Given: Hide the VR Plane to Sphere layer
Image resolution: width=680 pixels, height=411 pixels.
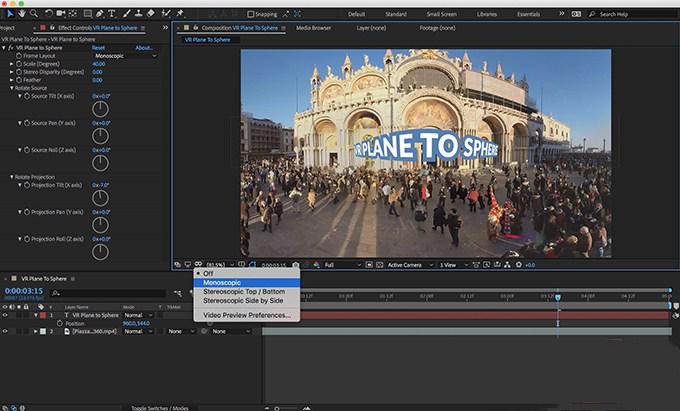Looking at the screenshot, I should (5, 315).
